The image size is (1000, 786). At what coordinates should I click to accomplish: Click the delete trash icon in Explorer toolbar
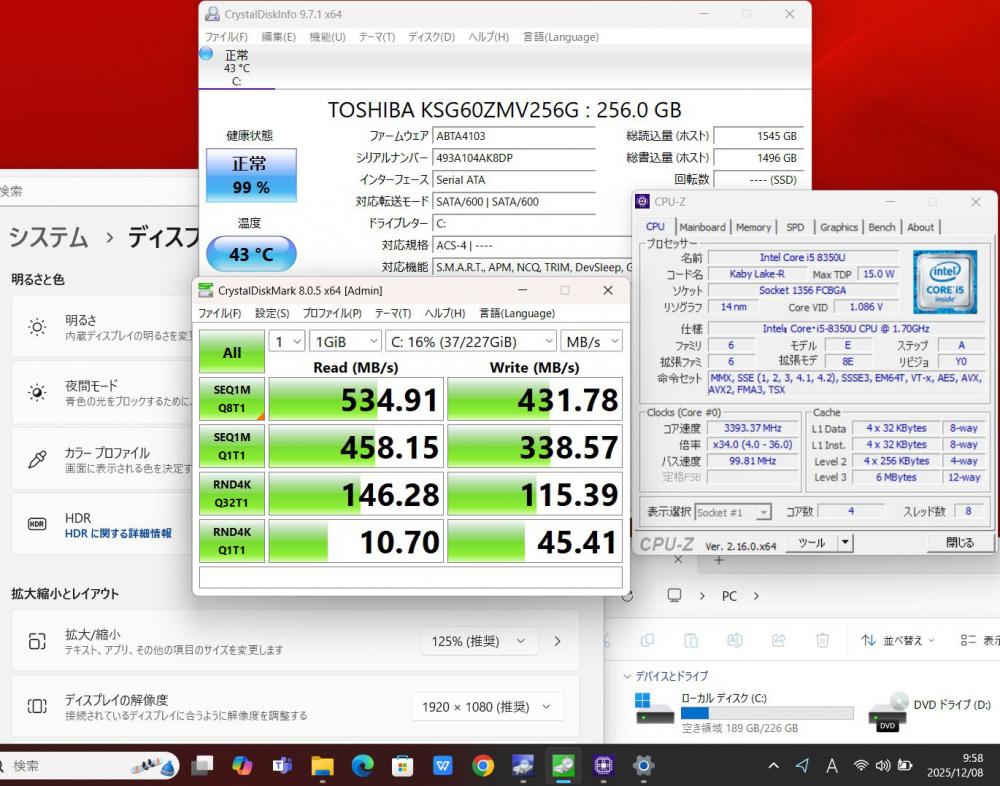click(822, 640)
